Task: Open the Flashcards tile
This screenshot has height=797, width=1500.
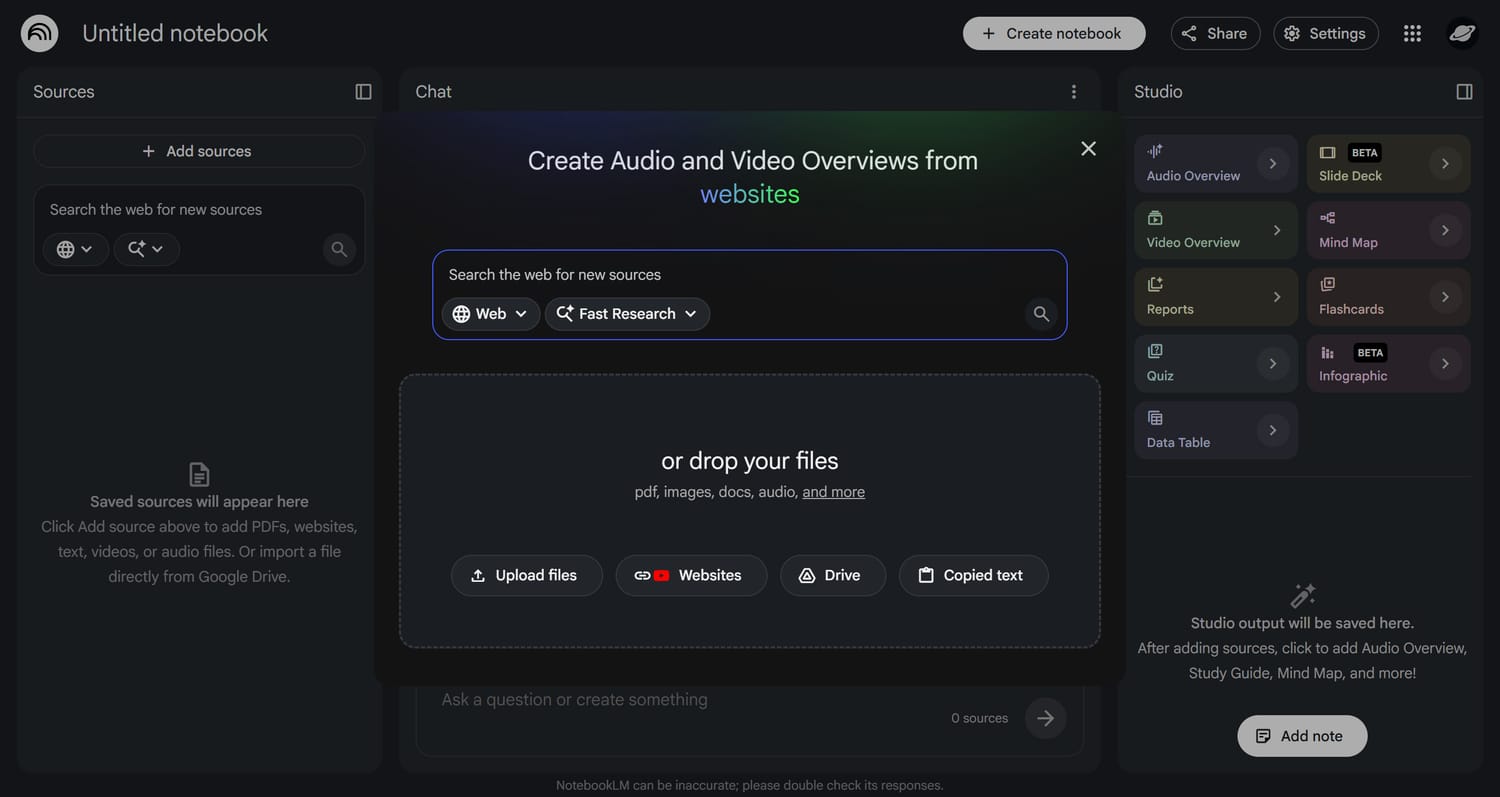Action: 1388,297
